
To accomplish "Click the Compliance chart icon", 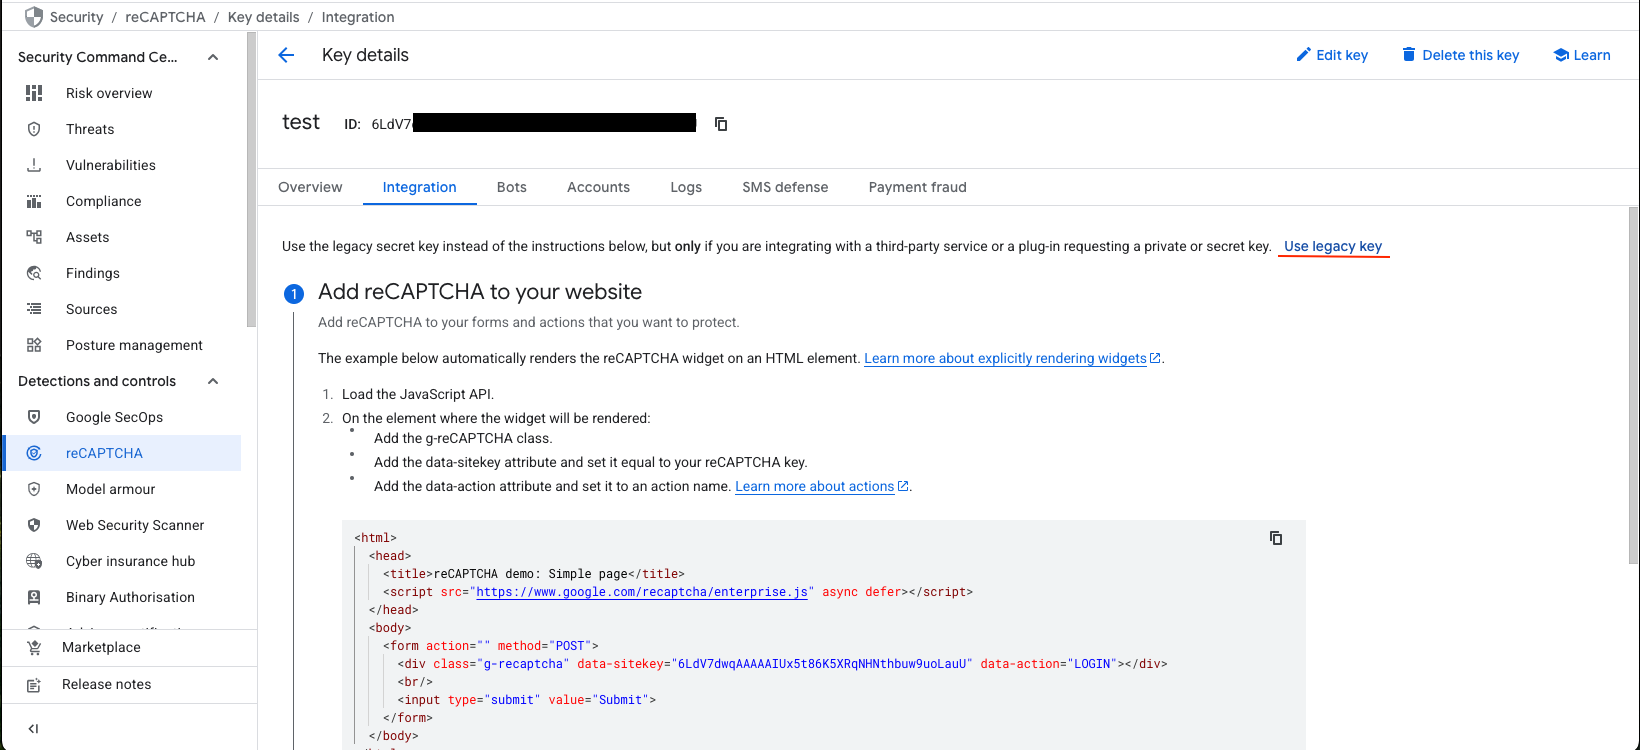I will point(34,201).
